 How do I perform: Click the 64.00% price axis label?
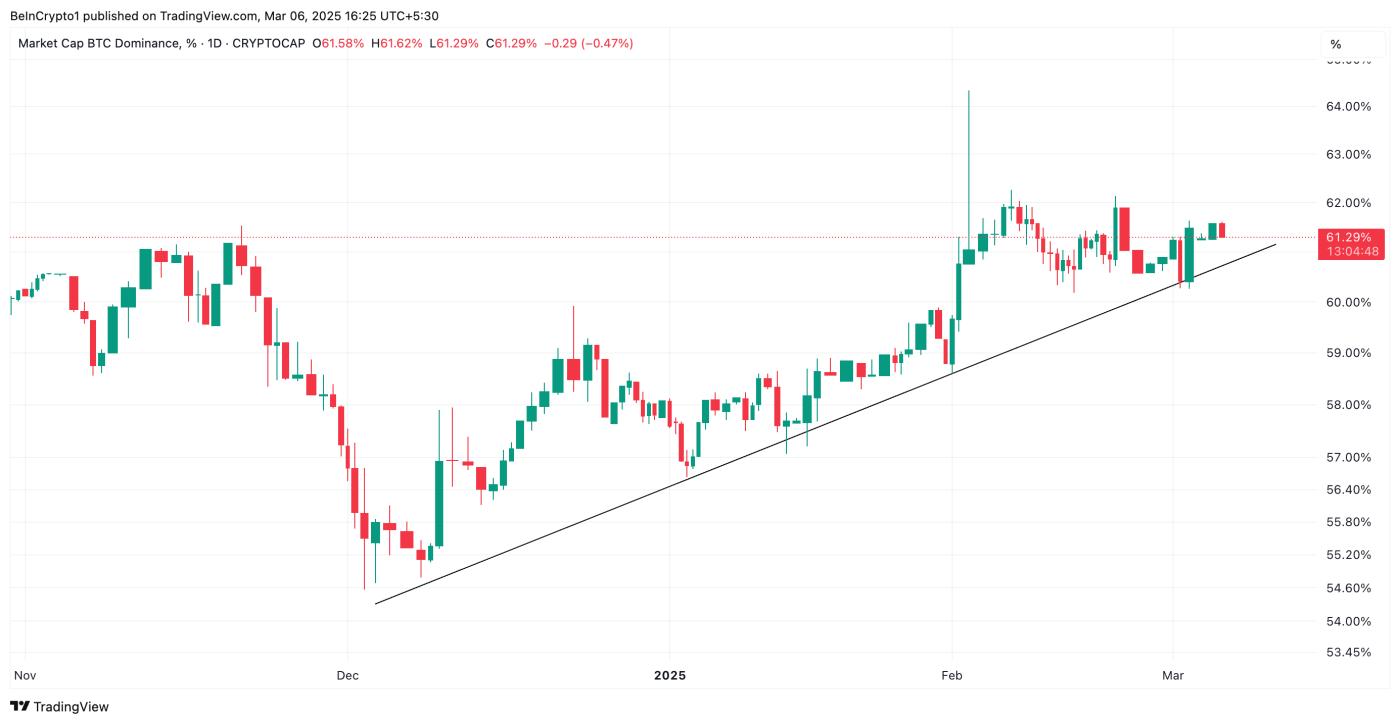click(1347, 107)
